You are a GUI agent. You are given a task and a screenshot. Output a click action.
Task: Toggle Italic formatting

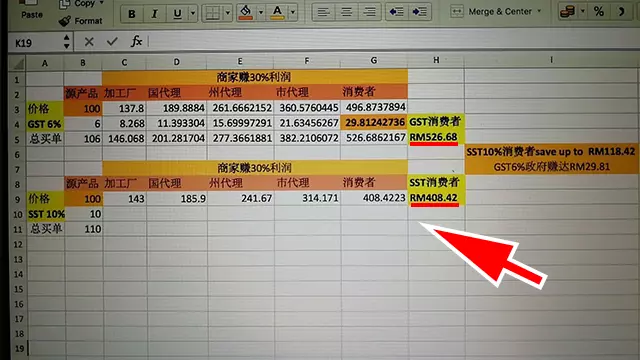(154, 14)
